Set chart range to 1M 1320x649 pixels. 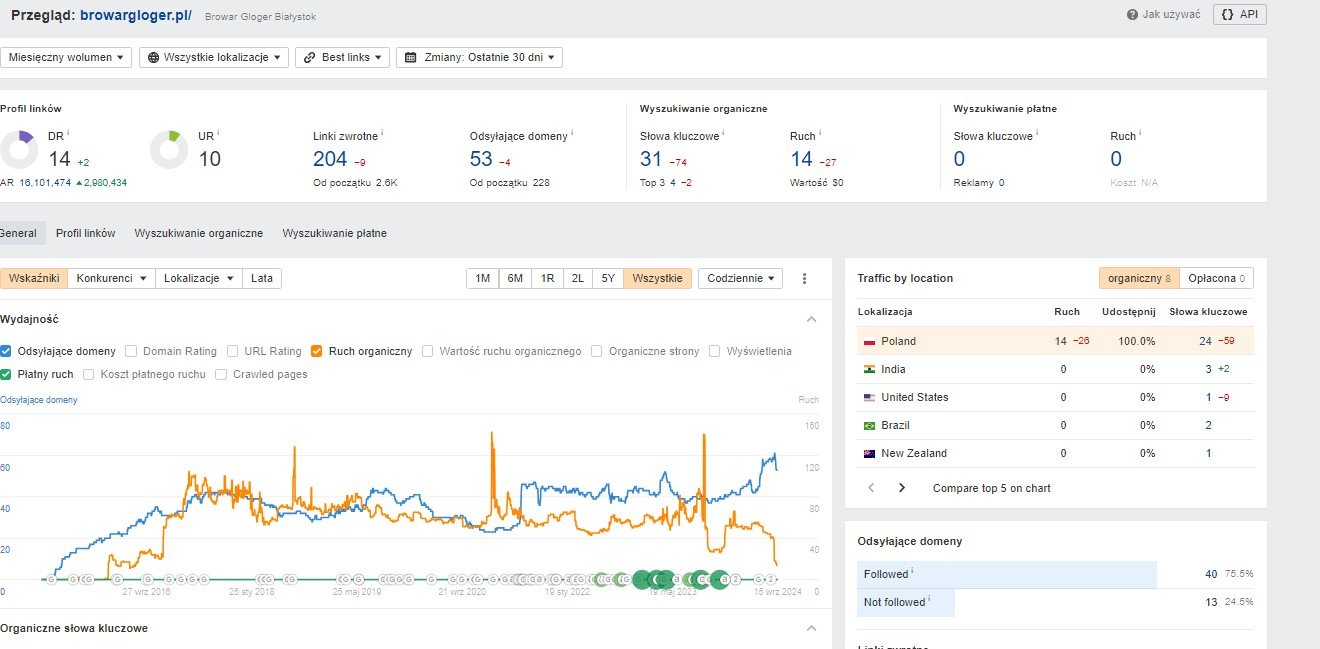coord(483,279)
